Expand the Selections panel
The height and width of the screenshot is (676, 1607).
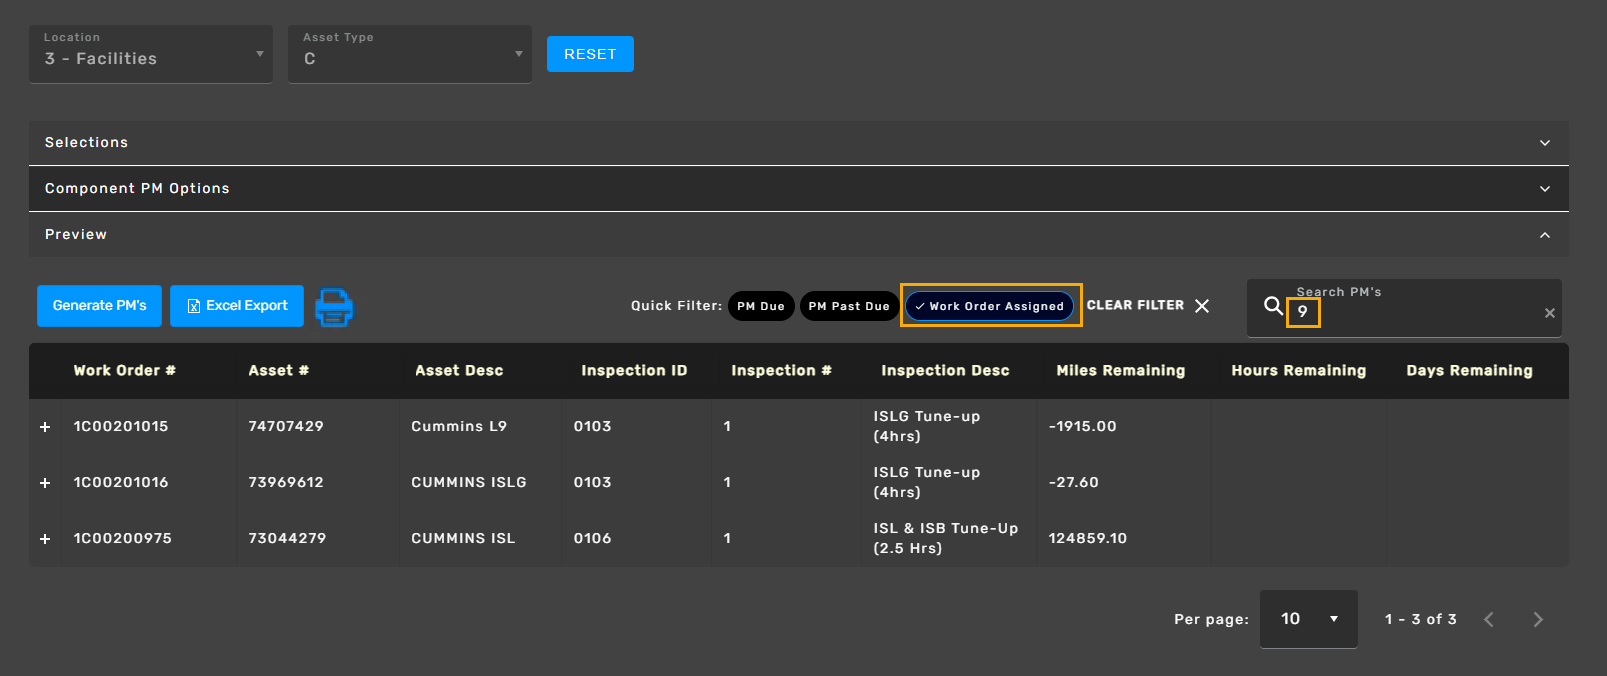coord(798,143)
